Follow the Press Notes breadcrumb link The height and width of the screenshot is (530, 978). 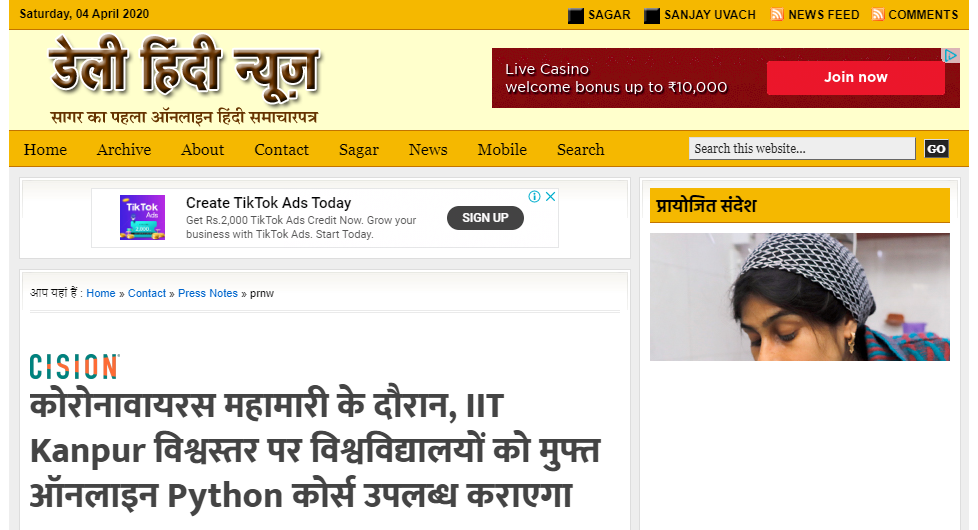click(208, 293)
